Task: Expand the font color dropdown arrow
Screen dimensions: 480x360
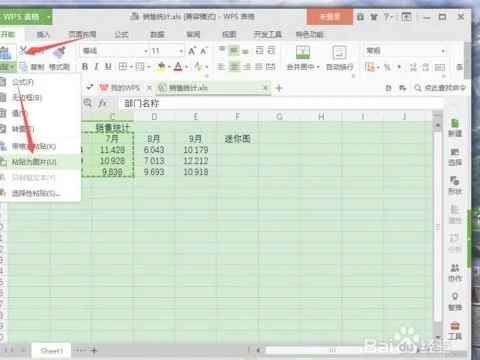Action: point(186,67)
